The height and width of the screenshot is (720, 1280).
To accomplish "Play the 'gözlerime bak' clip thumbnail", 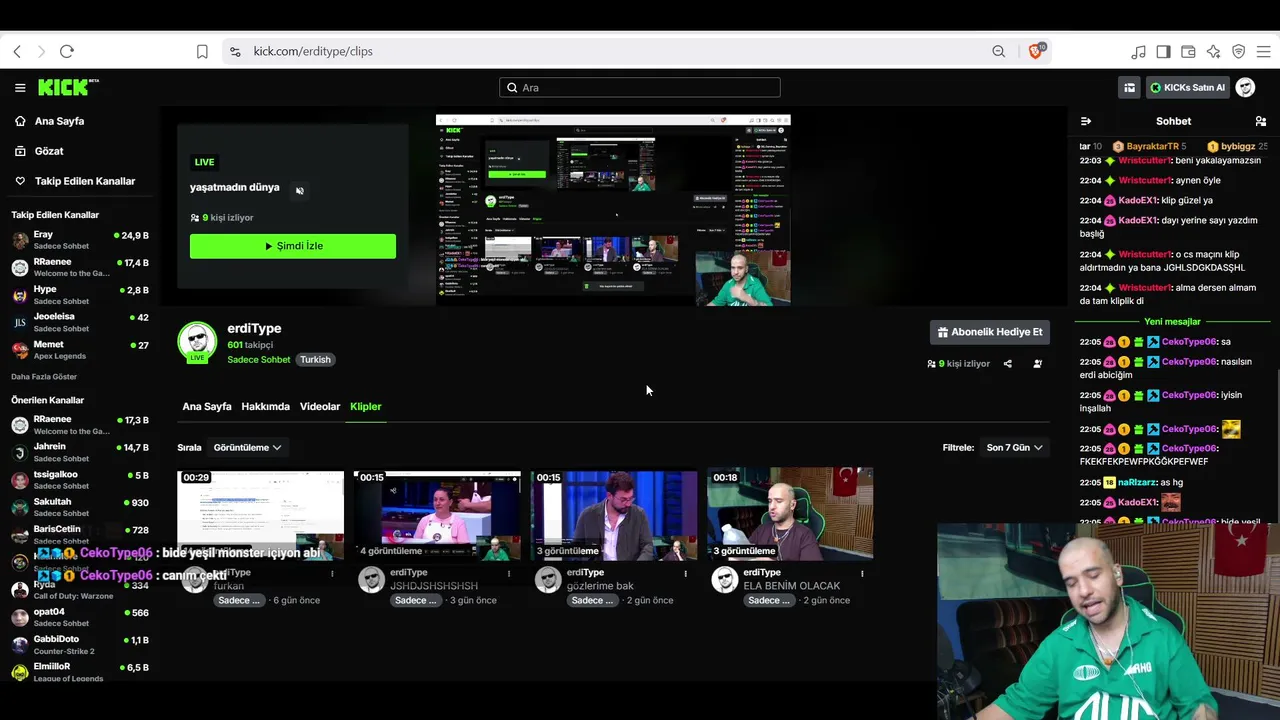I will pyautogui.click(x=614, y=515).
